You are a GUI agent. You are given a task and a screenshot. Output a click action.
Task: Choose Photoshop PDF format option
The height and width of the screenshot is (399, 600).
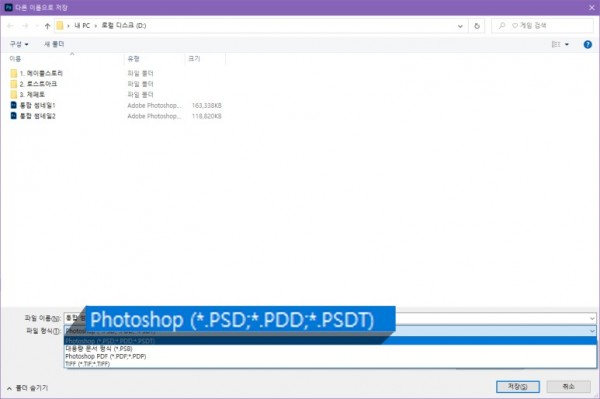pos(106,356)
